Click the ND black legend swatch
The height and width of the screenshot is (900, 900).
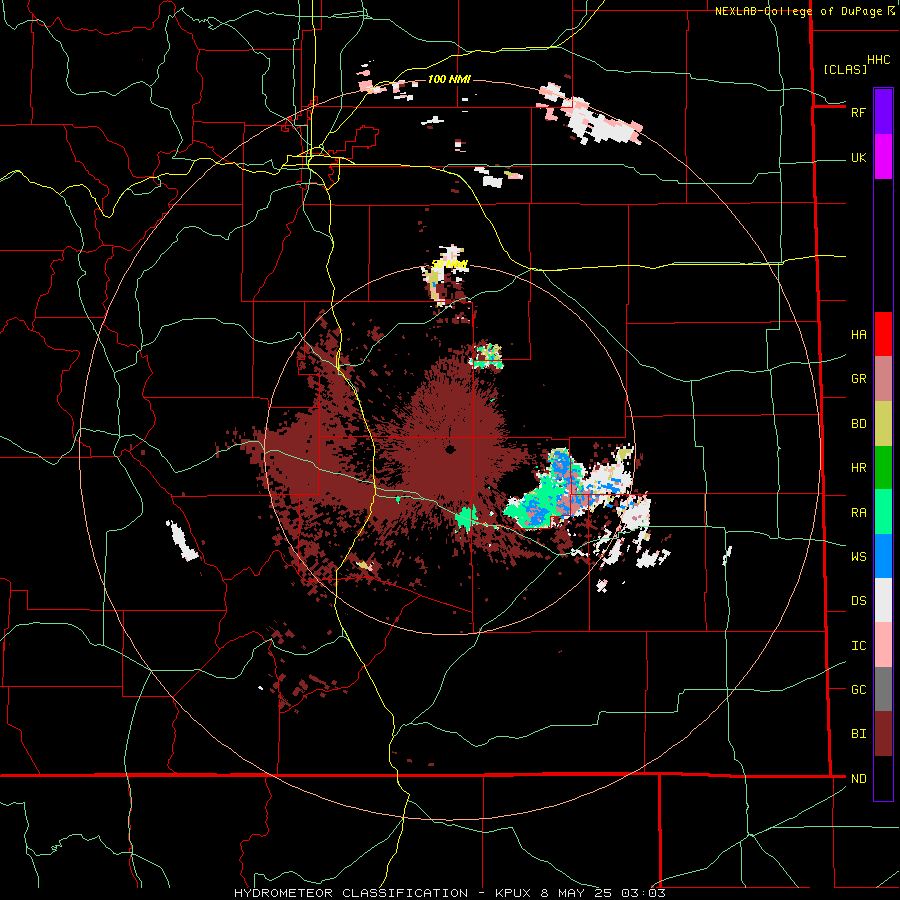[883, 778]
